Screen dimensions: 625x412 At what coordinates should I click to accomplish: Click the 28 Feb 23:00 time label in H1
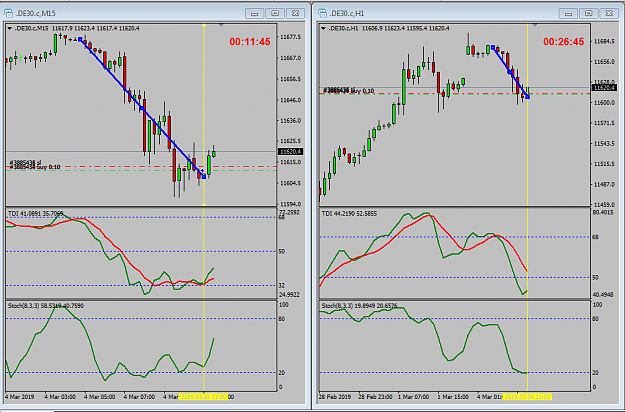(x=373, y=397)
